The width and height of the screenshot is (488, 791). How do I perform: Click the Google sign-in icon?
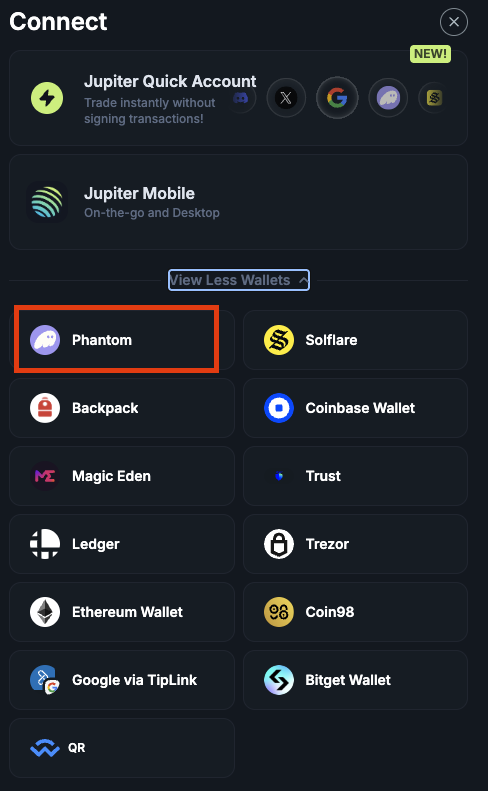point(337,98)
